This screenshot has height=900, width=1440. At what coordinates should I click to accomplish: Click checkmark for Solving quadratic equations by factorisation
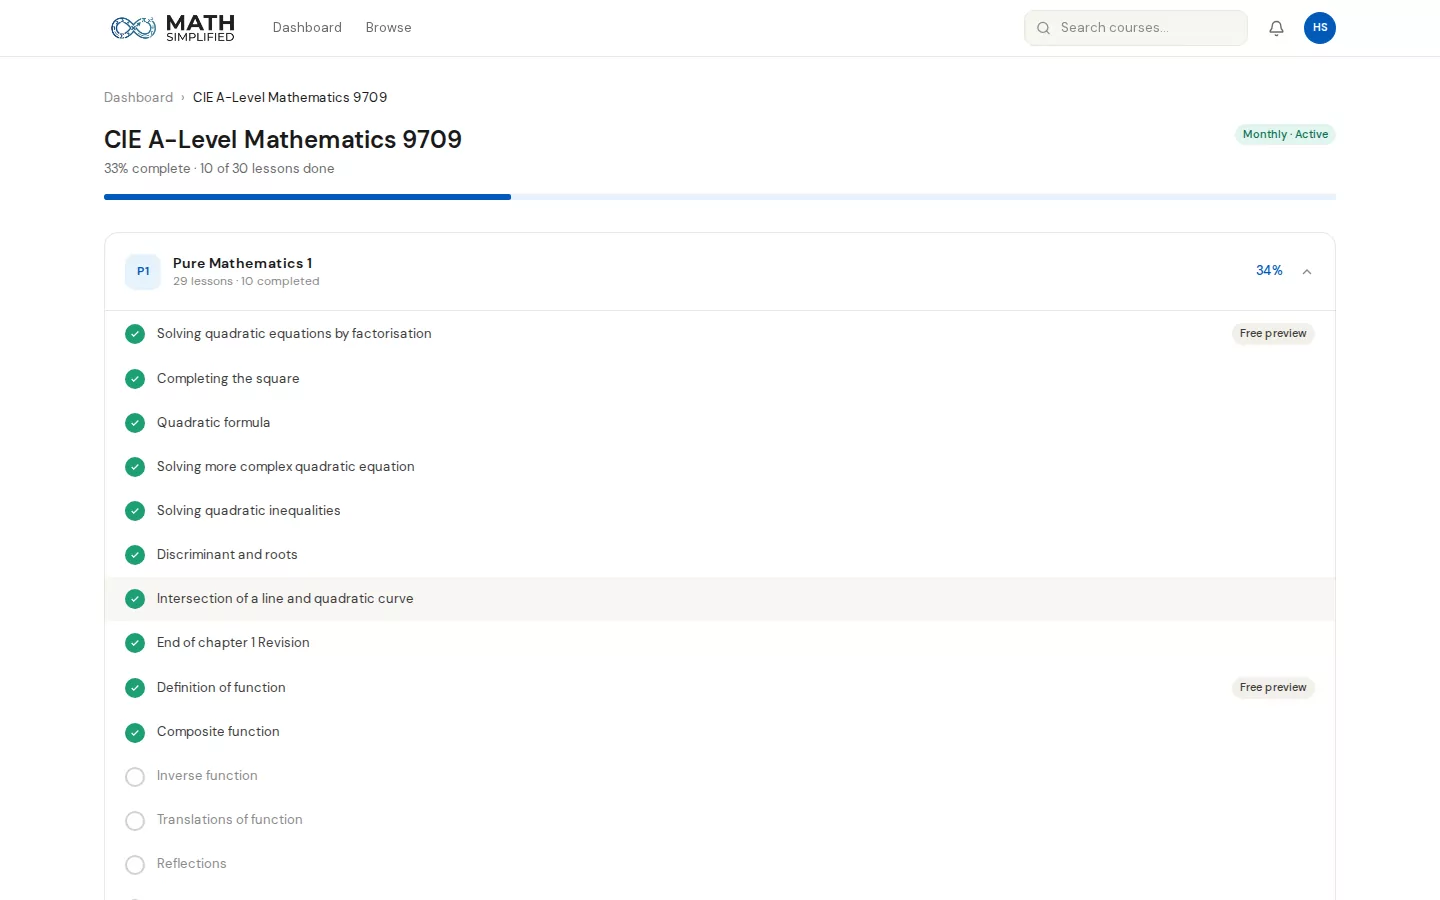pyautogui.click(x=135, y=334)
